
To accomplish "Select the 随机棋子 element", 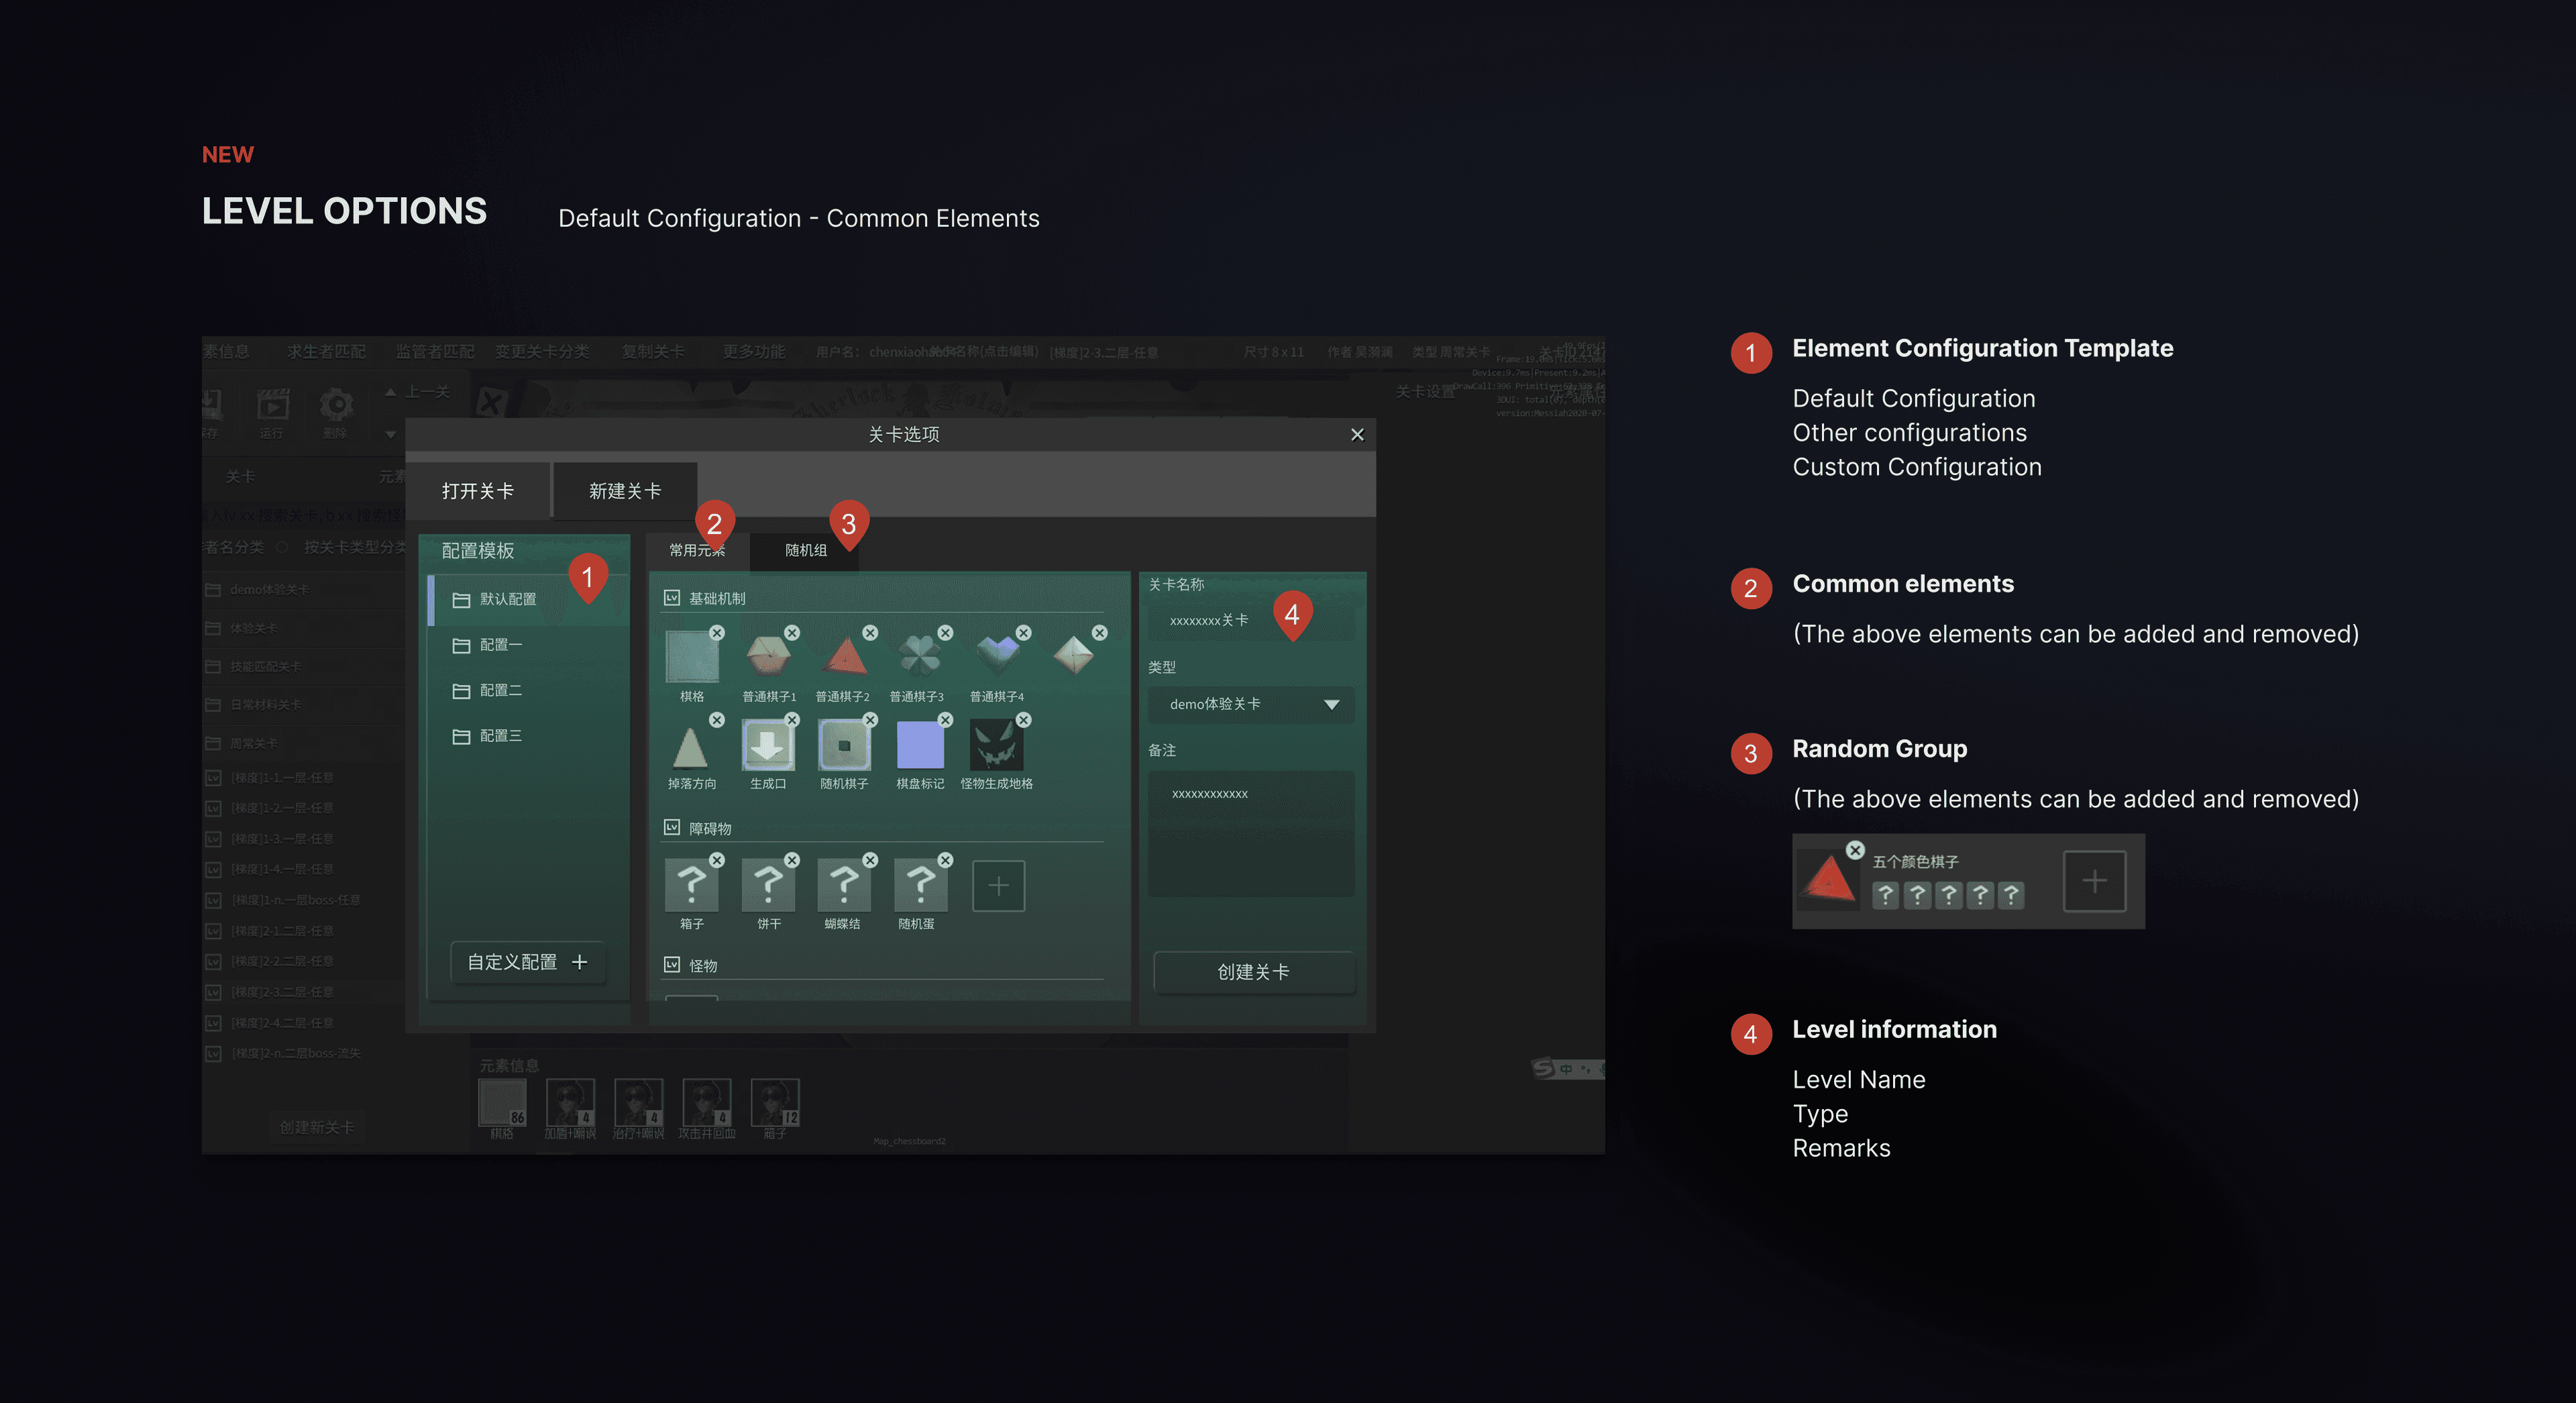I will click(844, 746).
